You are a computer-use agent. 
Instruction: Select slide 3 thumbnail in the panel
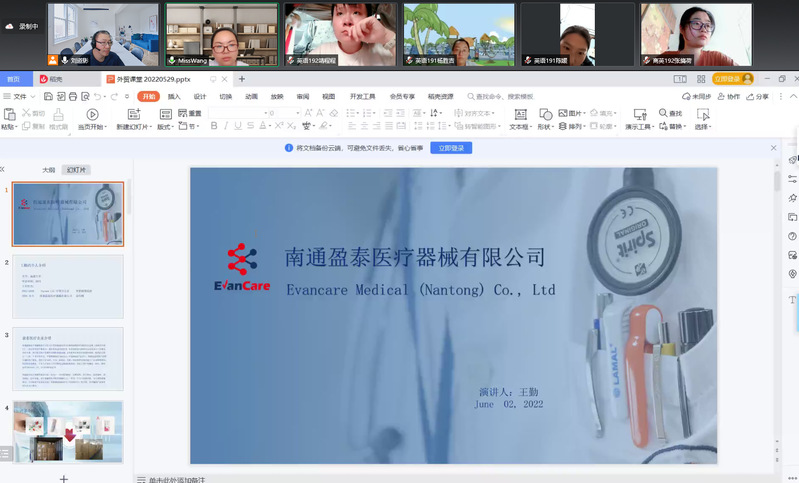pos(68,358)
